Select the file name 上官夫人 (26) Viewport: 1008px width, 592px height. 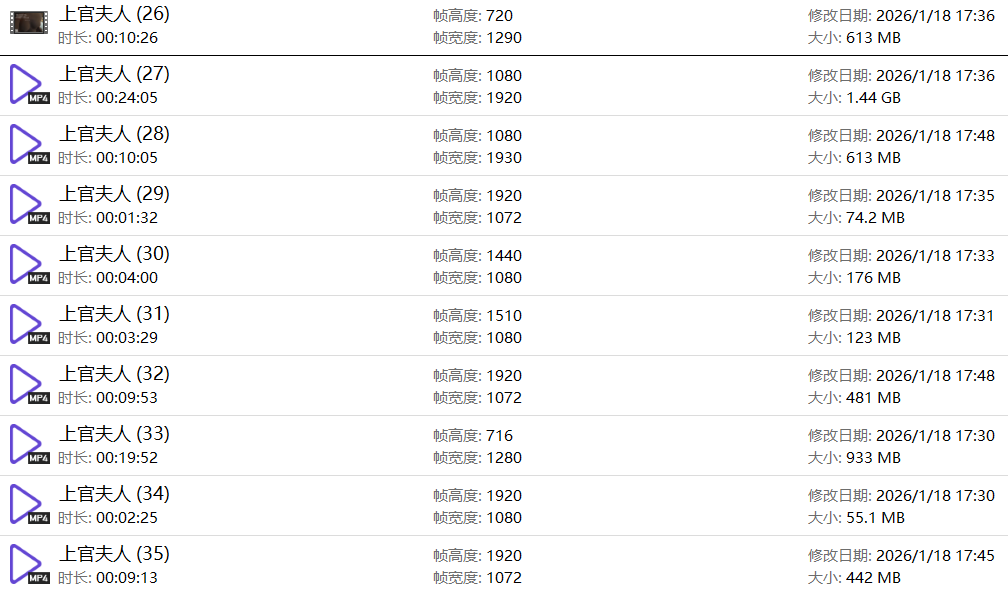(x=114, y=14)
